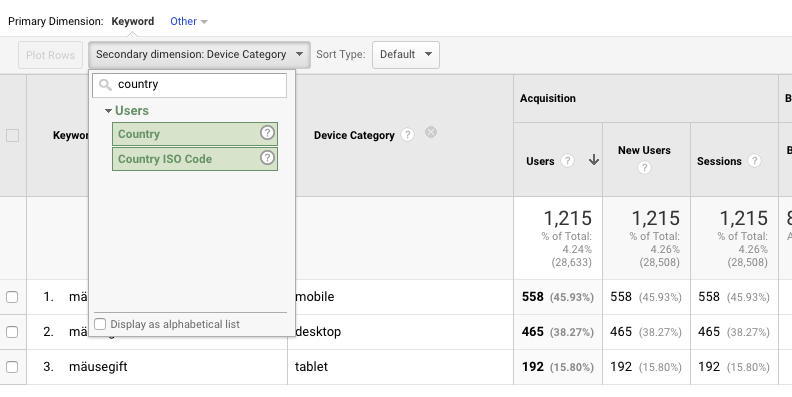This screenshot has width=792, height=397.
Task: Expand the Other primary dimension menu
Action: [x=189, y=21]
